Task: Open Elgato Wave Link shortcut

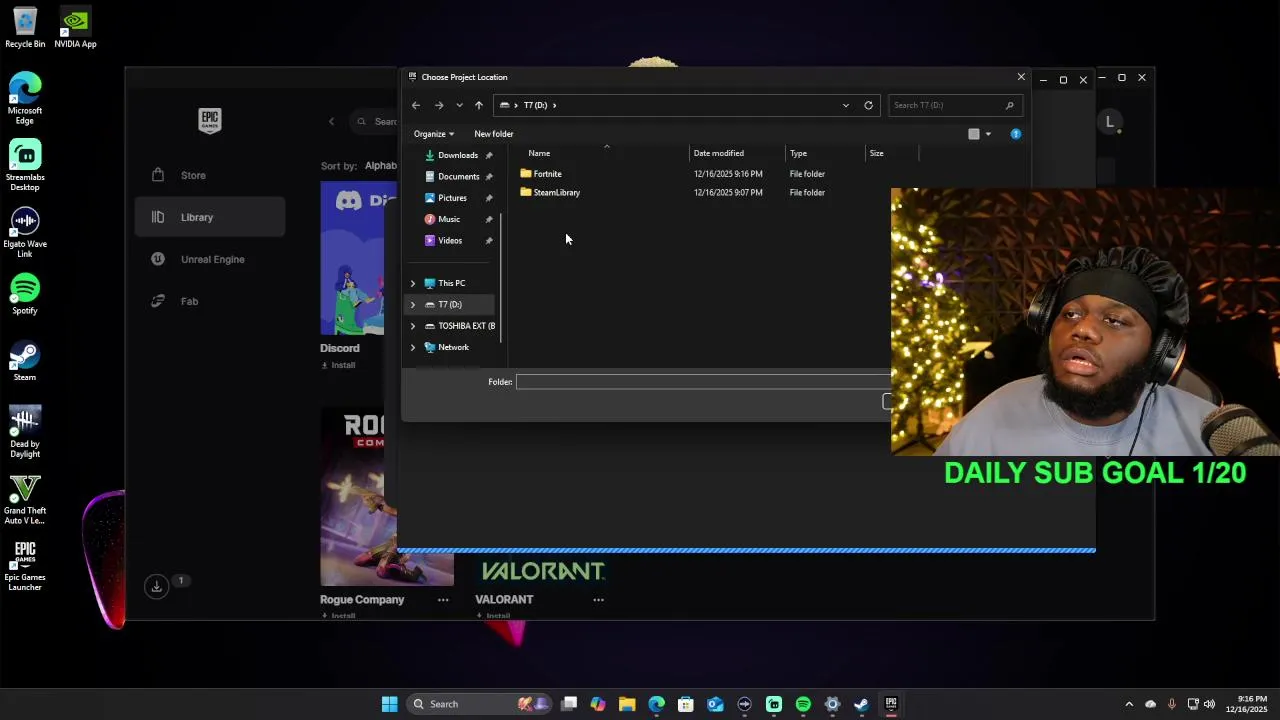Action: point(25,232)
